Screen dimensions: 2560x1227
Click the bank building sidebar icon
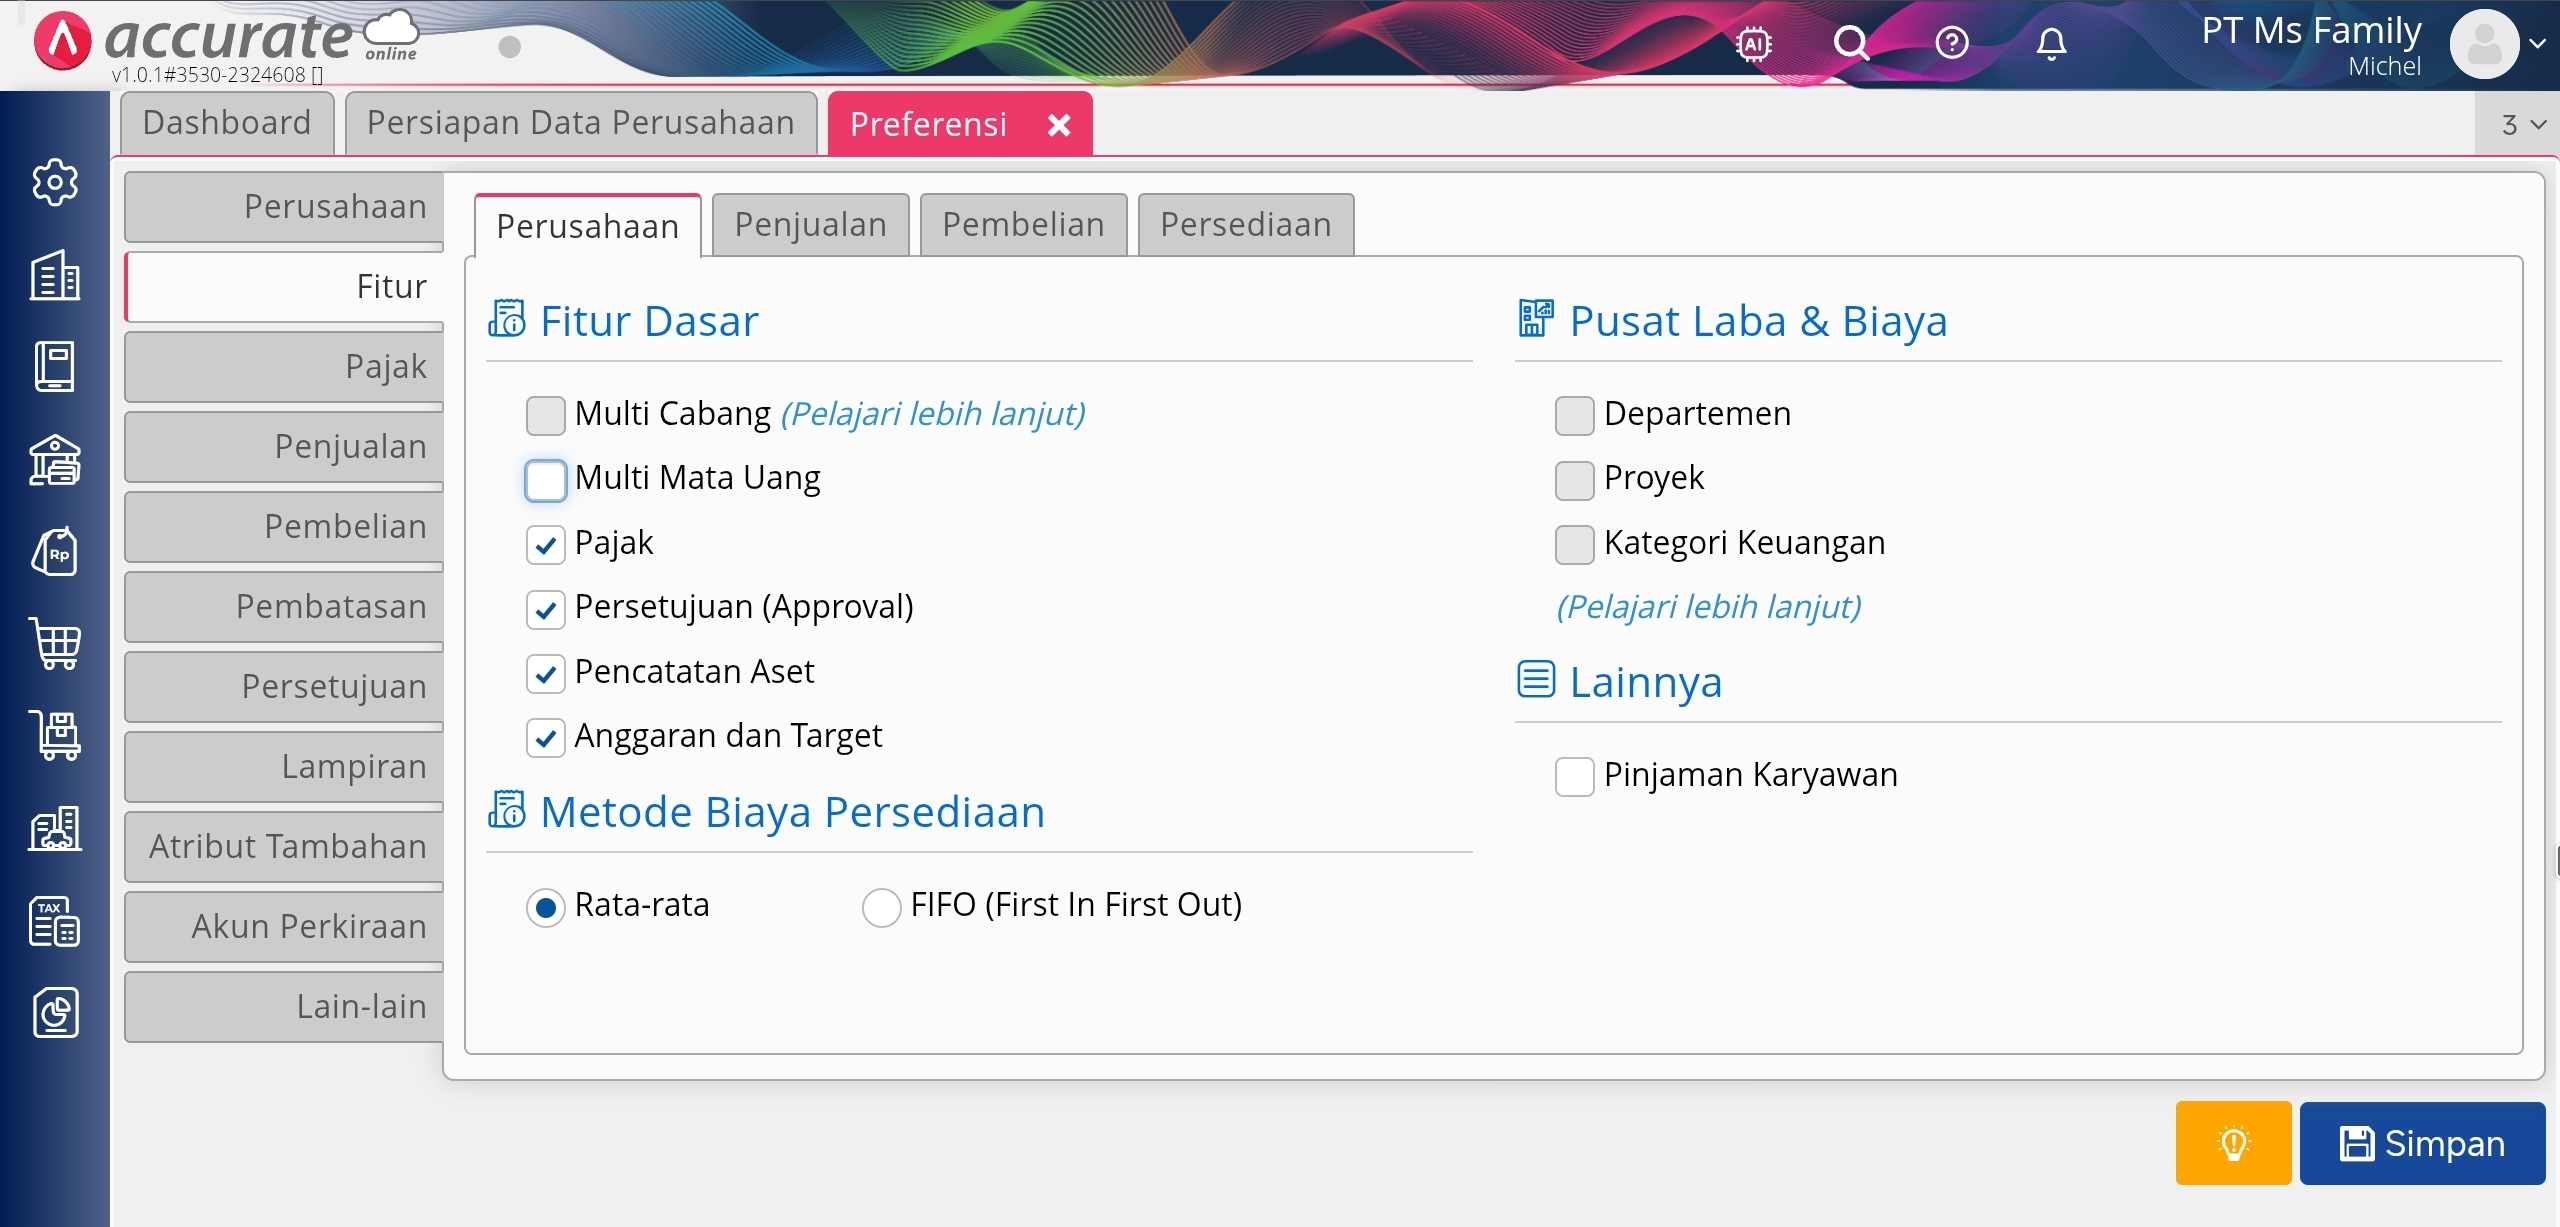tap(55, 460)
